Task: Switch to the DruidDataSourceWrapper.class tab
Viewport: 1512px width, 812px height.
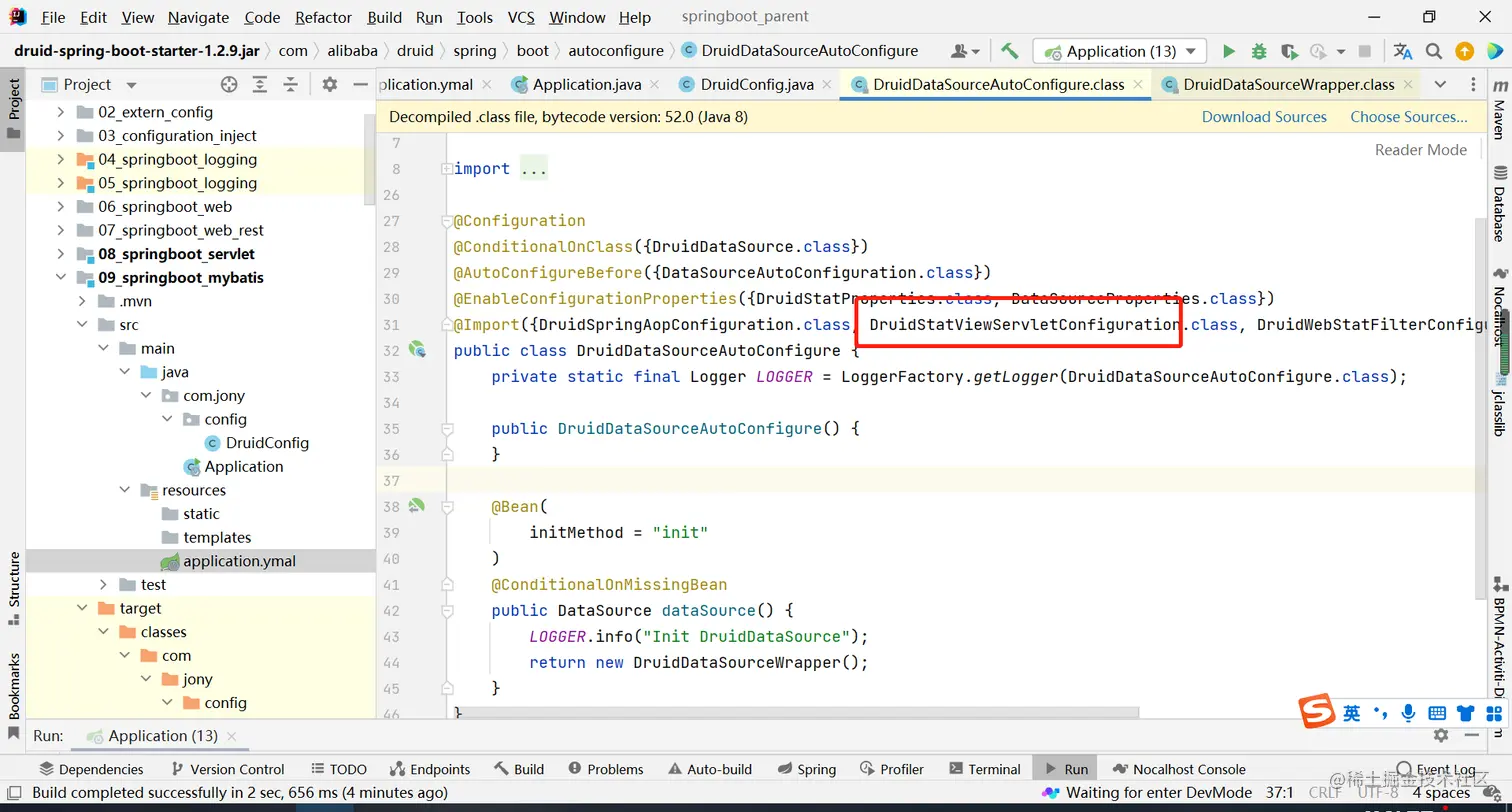Action: [x=1288, y=85]
